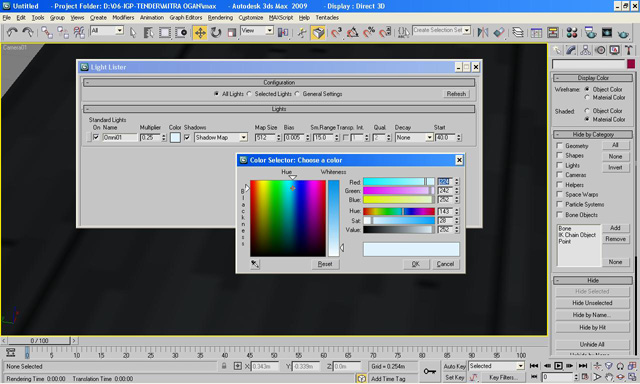Open the Rendering menu
Screen dimensions: 640x384
(220, 18)
